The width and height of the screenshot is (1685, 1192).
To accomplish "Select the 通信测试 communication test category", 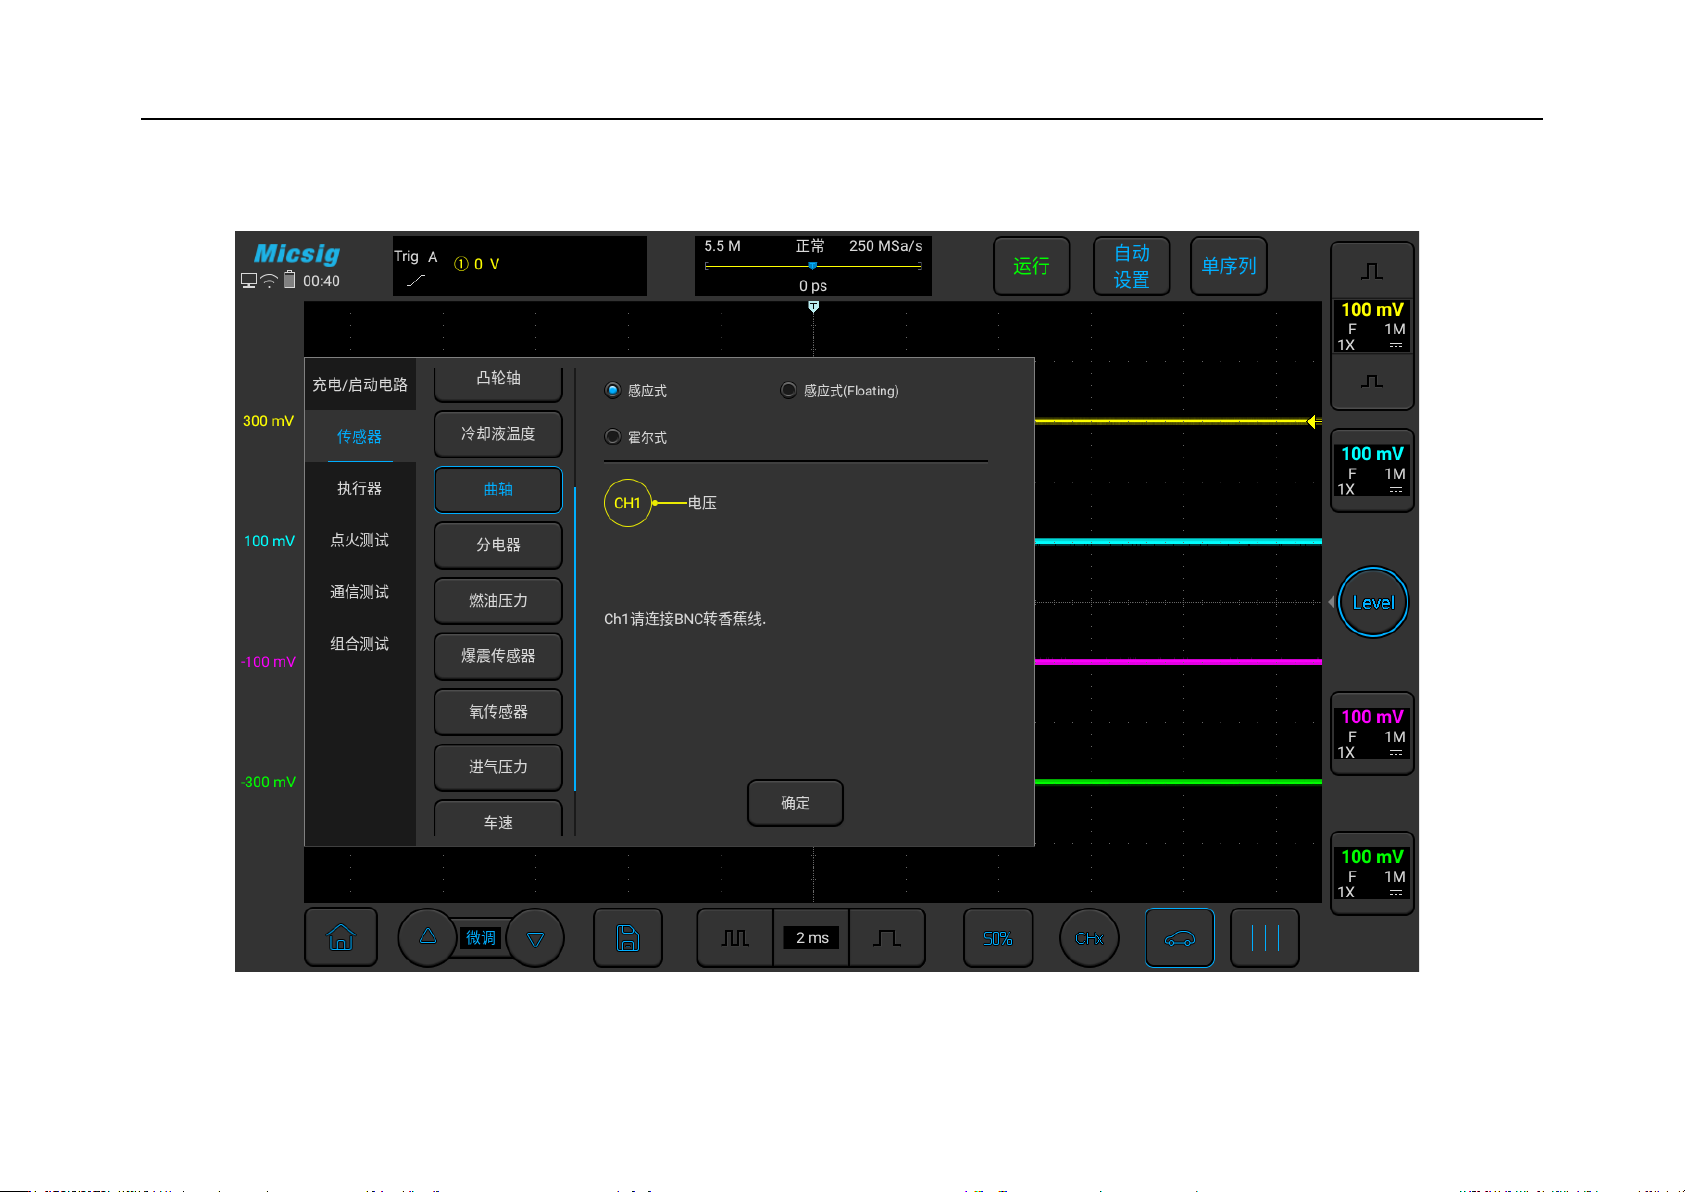I will click(360, 592).
